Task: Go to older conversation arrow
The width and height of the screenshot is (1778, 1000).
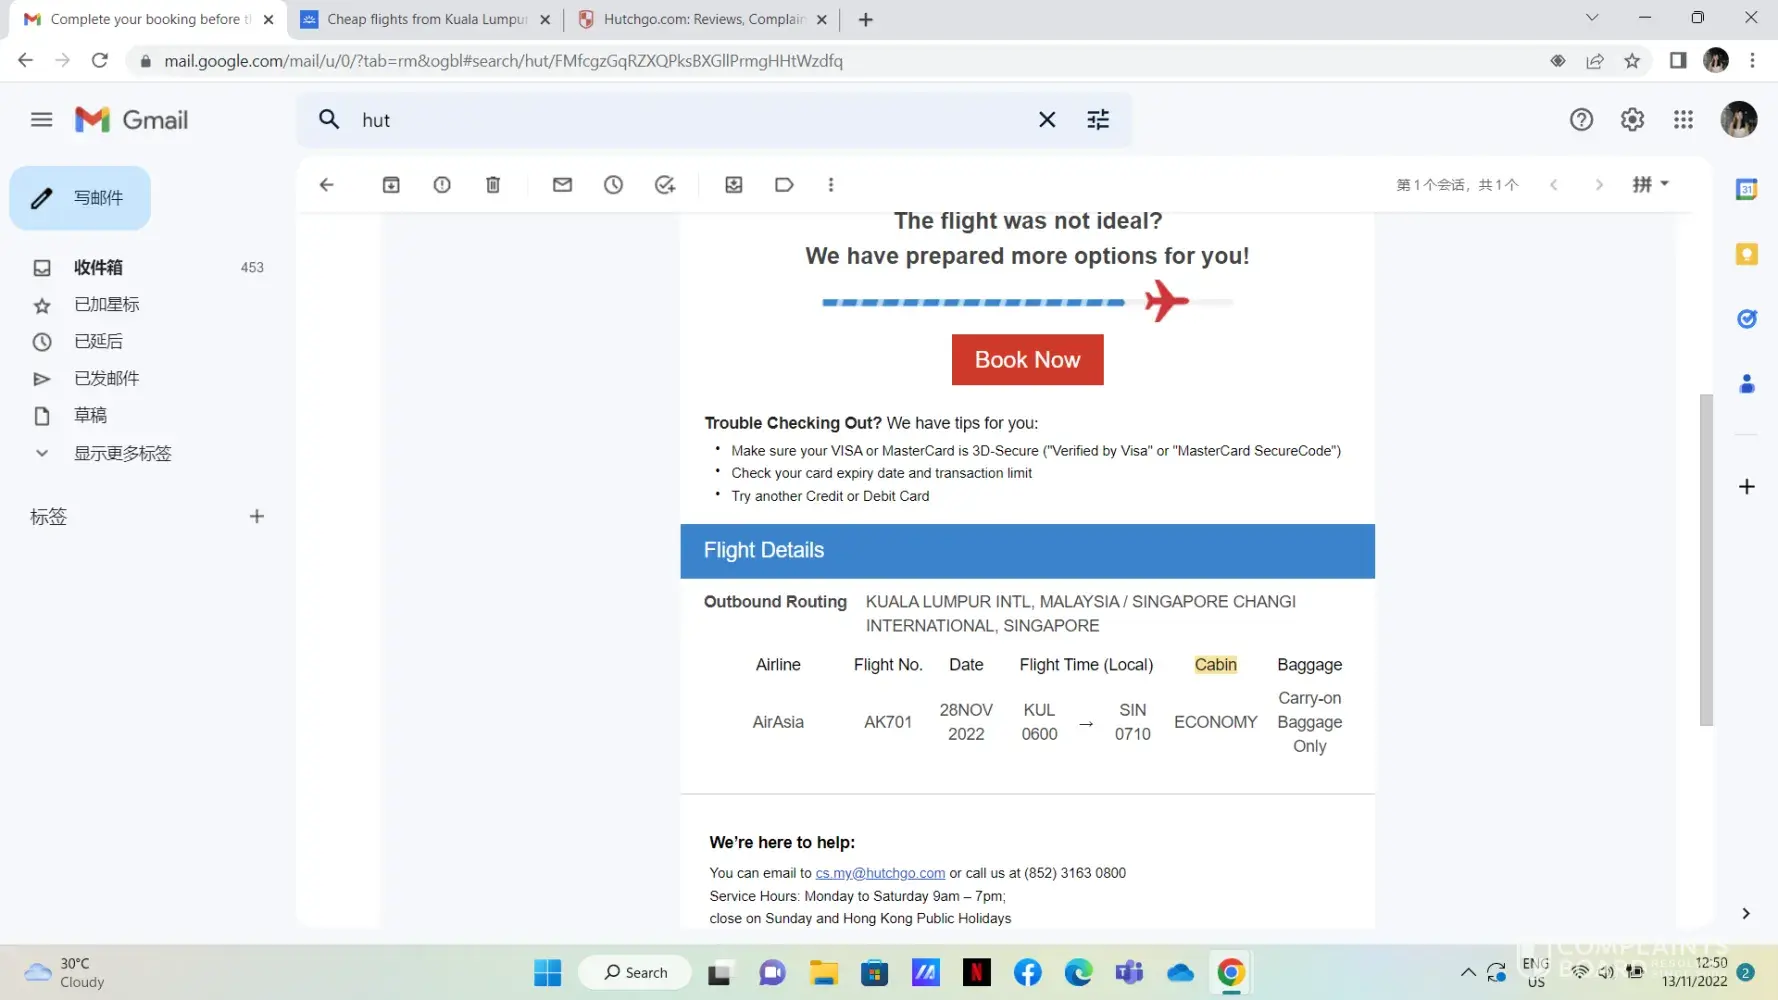Action: pos(1599,185)
